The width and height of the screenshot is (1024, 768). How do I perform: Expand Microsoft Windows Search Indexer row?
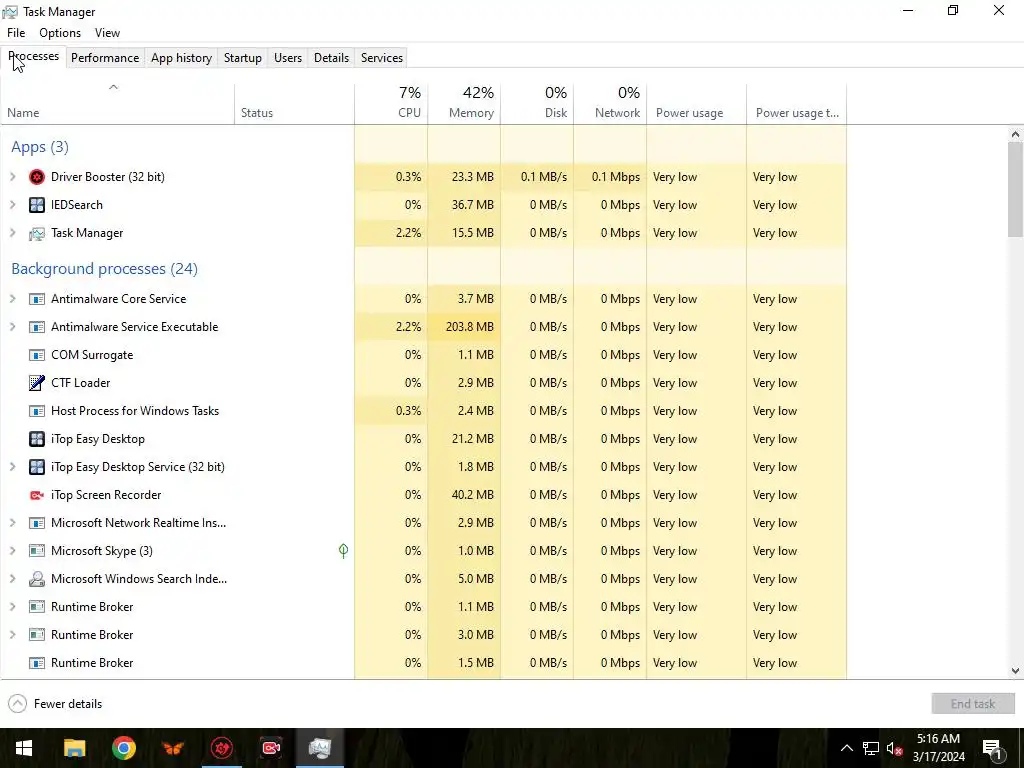click(12, 579)
